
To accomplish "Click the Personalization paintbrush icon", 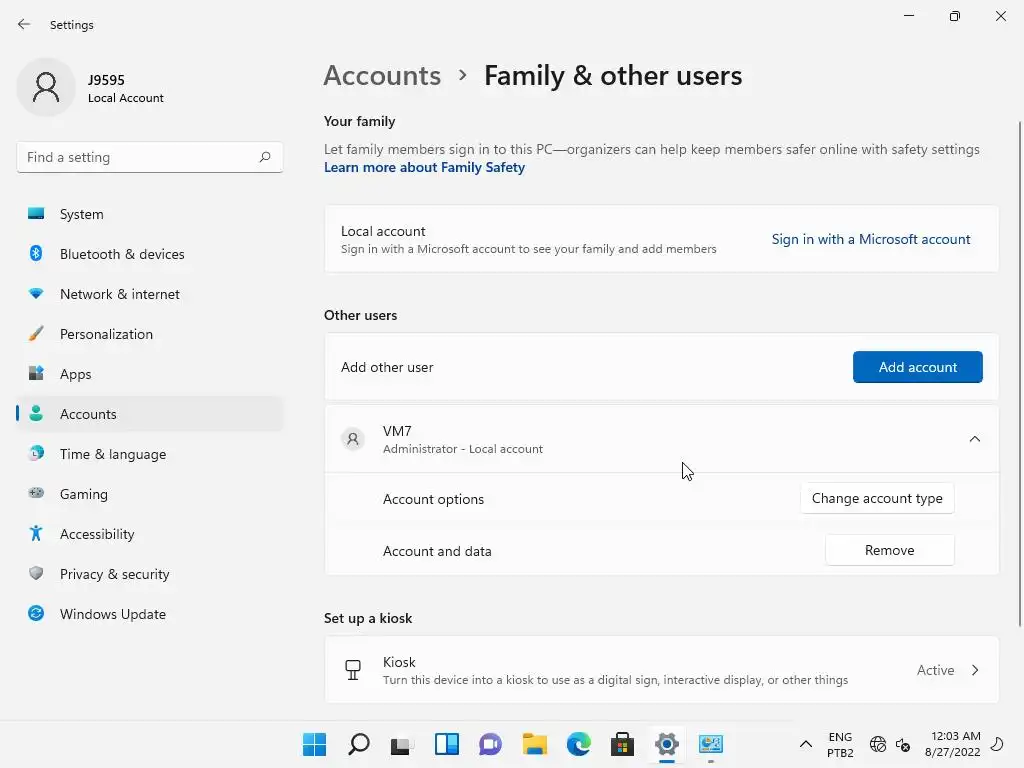I will point(36,334).
